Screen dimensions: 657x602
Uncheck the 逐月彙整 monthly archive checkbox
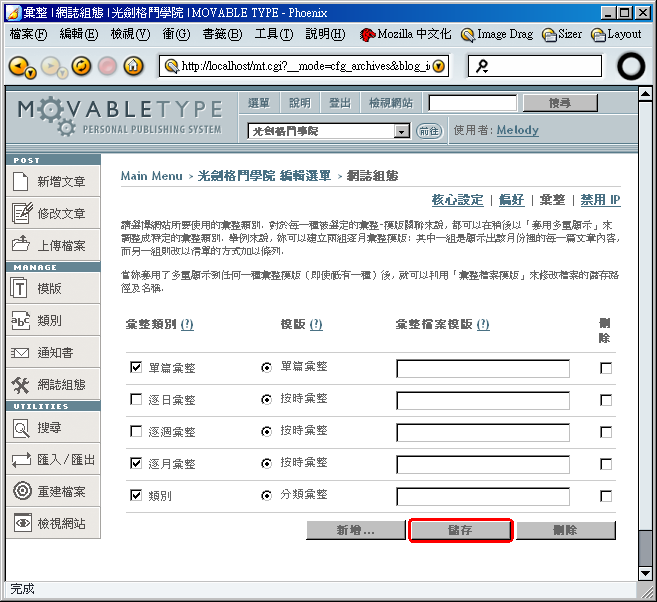point(136,463)
